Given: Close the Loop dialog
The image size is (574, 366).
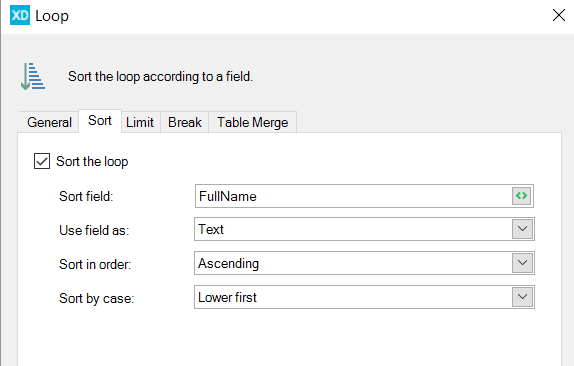Looking at the screenshot, I should pyautogui.click(x=559, y=15).
